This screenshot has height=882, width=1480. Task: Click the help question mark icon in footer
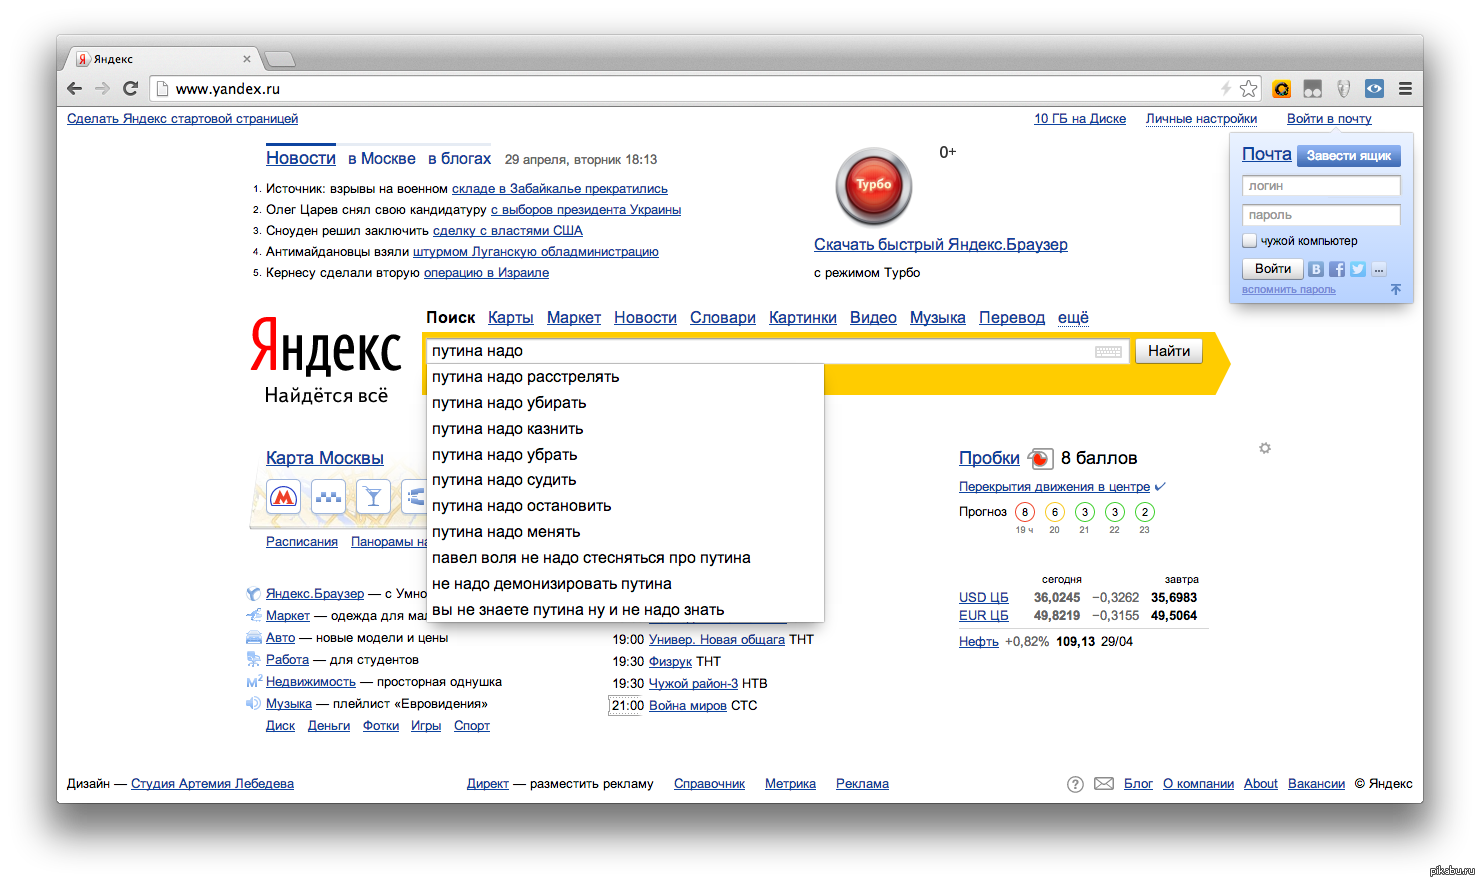point(1075,784)
